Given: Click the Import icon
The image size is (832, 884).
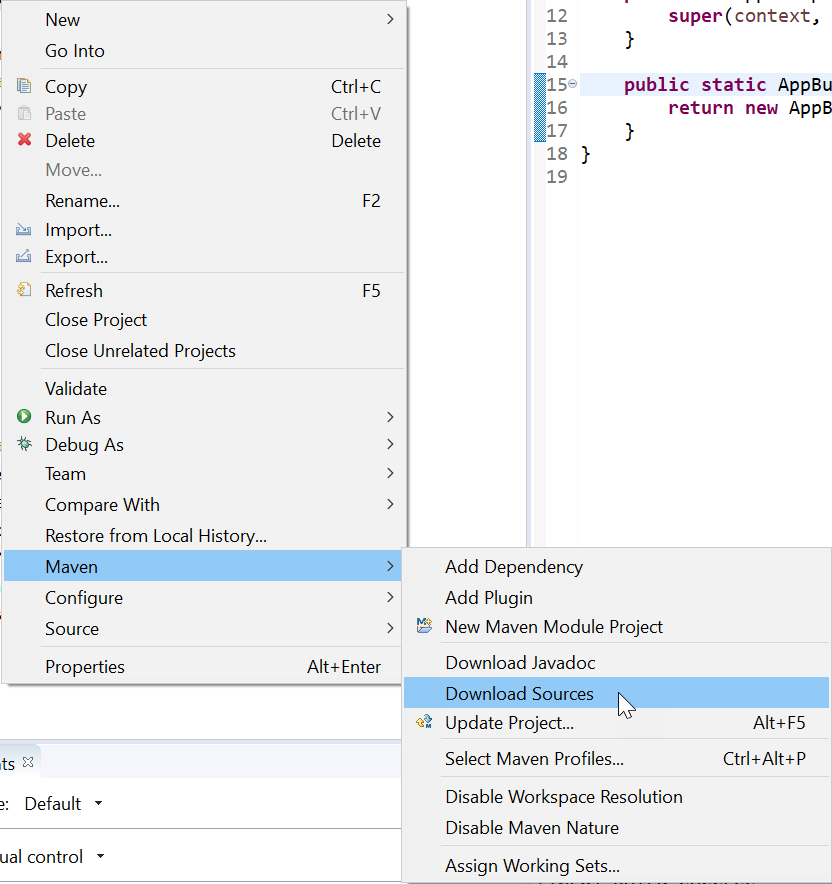Looking at the screenshot, I should click(x=24, y=229).
